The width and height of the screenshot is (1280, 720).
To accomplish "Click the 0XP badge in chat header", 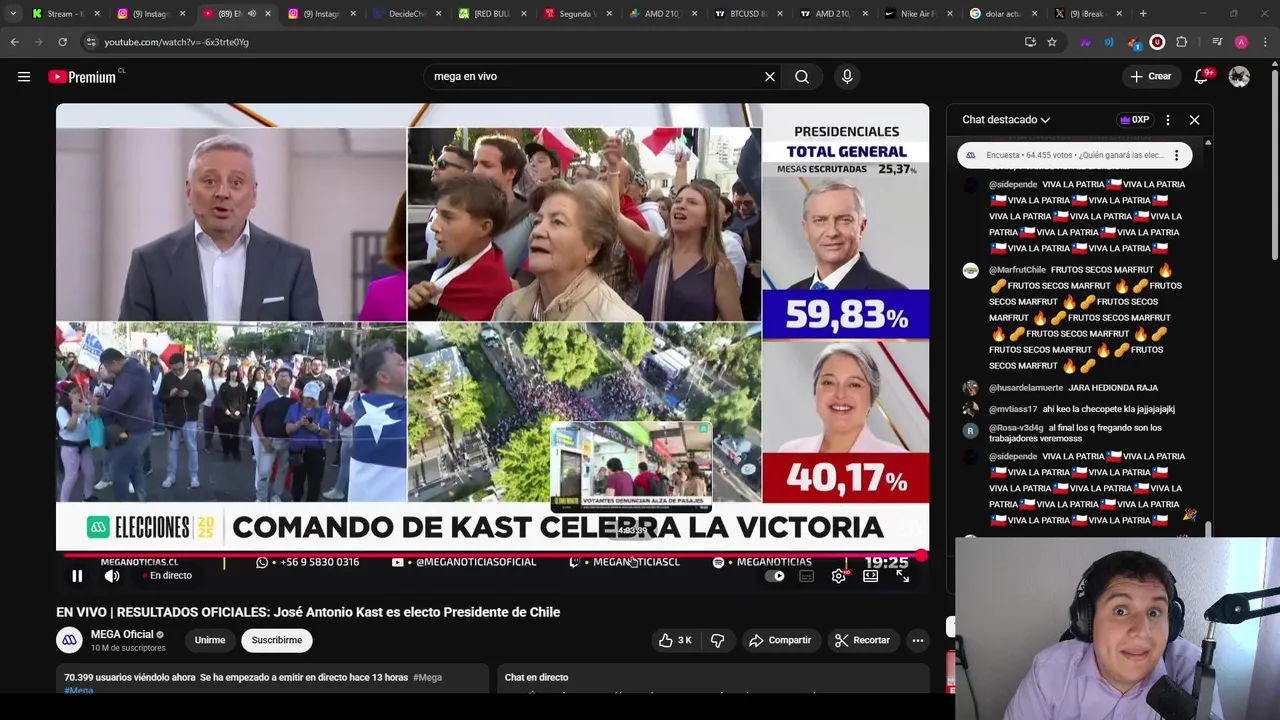I will [x=1134, y=120].
